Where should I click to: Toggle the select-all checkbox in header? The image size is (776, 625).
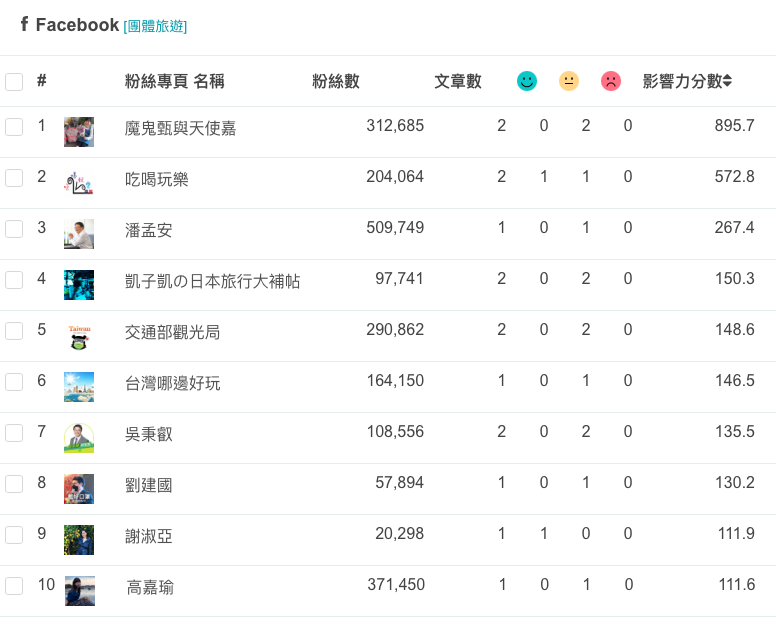coord(14,82)
